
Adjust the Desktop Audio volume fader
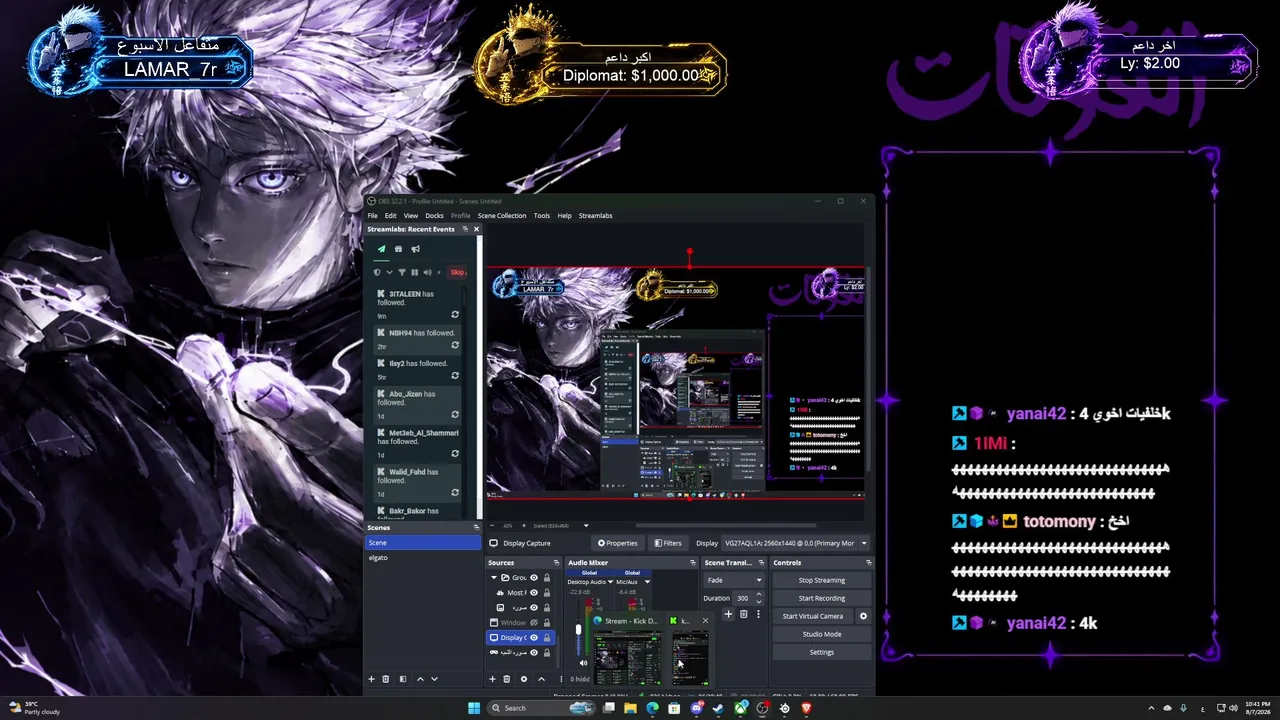pos(578,631)
